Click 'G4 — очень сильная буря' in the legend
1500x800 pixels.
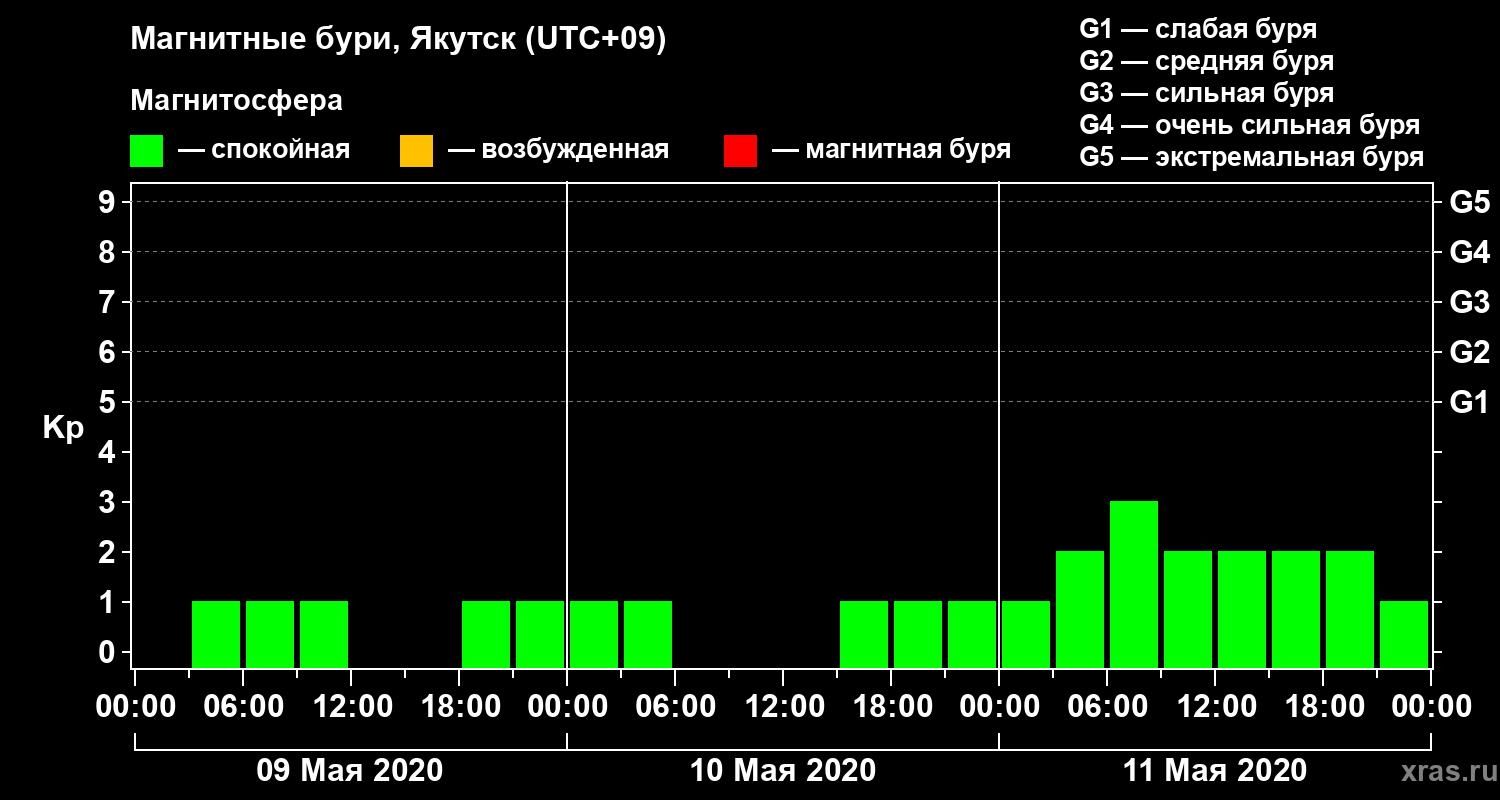tap(1250, 125)
